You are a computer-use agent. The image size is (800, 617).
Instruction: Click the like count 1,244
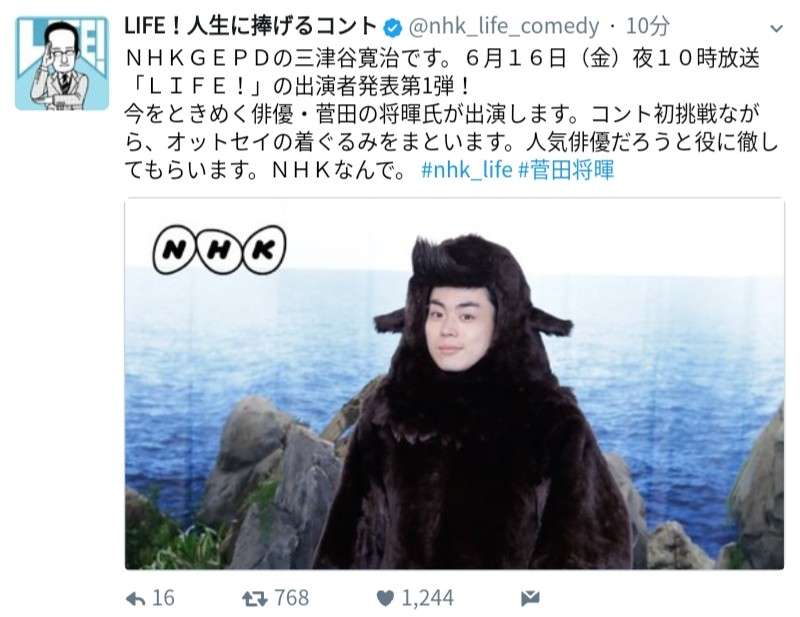point(428,598)
